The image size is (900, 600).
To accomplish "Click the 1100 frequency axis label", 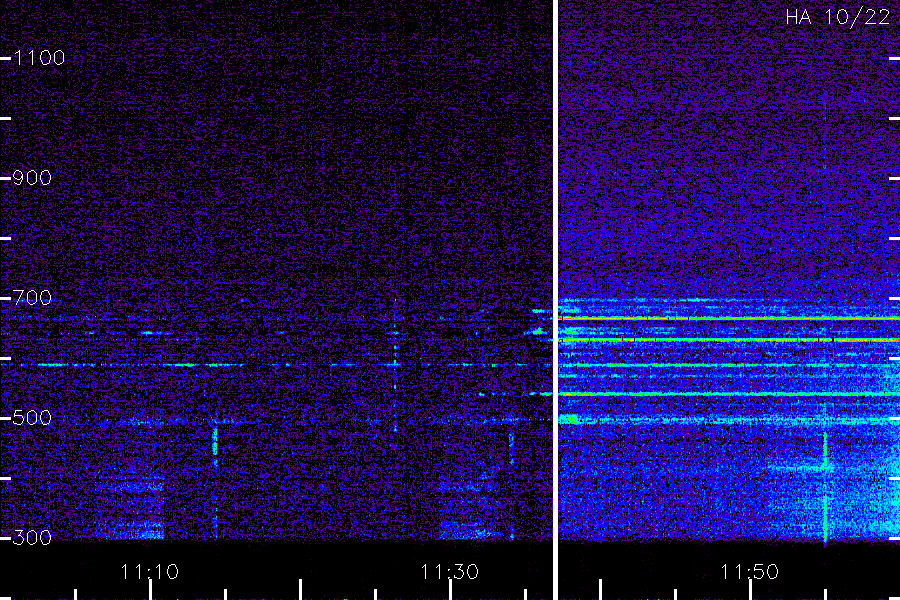I will pyautogui.click(x=39, y=58).
